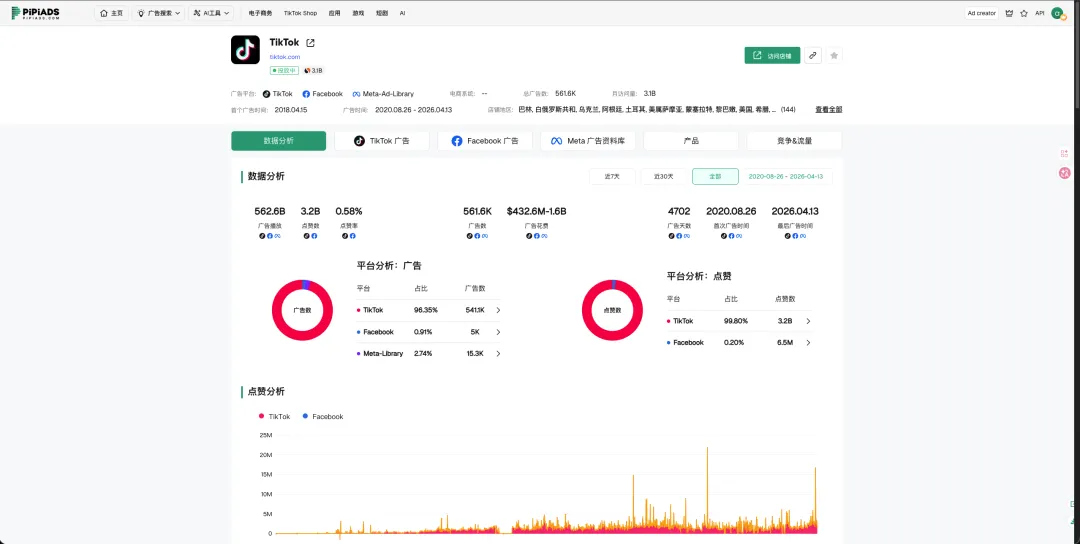Viewport: 1080px width, 544px height.
Task: Toggle Facebook legend in 点赞分析 chart
Action: 322,417
